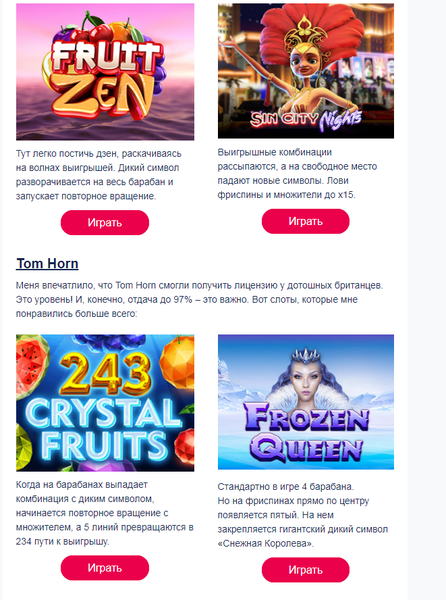This screenshot has width=446, height=600.
Task: Click the purple Frozen Queen title lettering
Action: (306, 434)
